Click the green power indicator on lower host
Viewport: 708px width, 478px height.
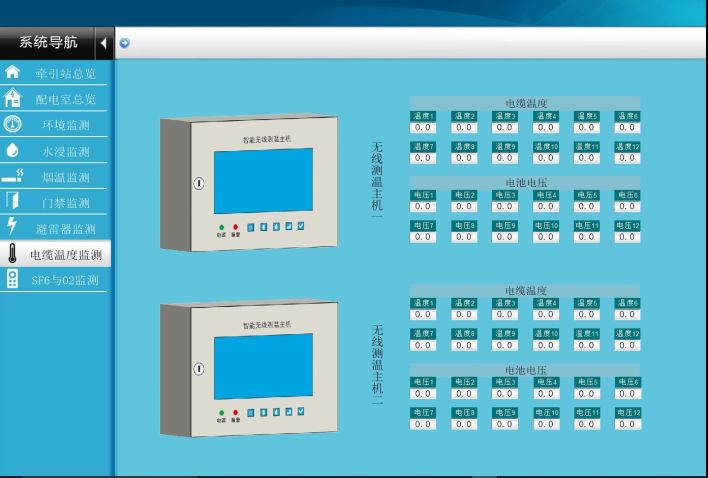point(221,413)
